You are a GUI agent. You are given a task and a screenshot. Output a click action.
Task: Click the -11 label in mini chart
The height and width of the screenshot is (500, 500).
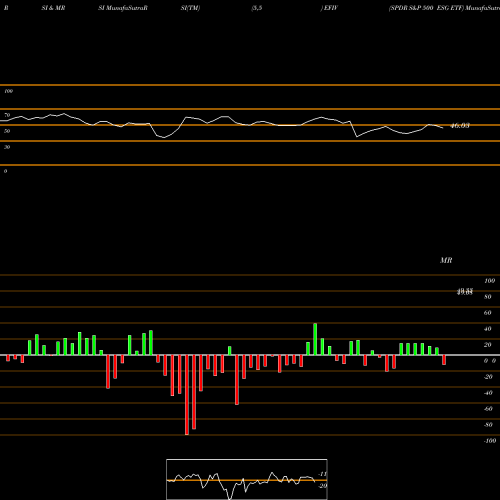point(323,474)
